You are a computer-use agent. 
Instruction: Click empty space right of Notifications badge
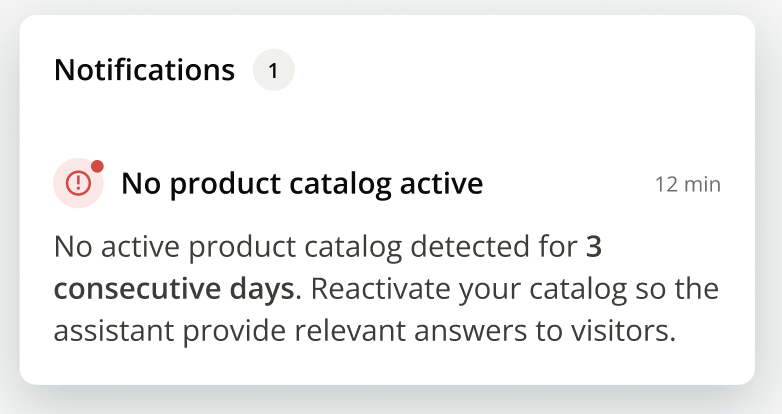pos(500,71)
